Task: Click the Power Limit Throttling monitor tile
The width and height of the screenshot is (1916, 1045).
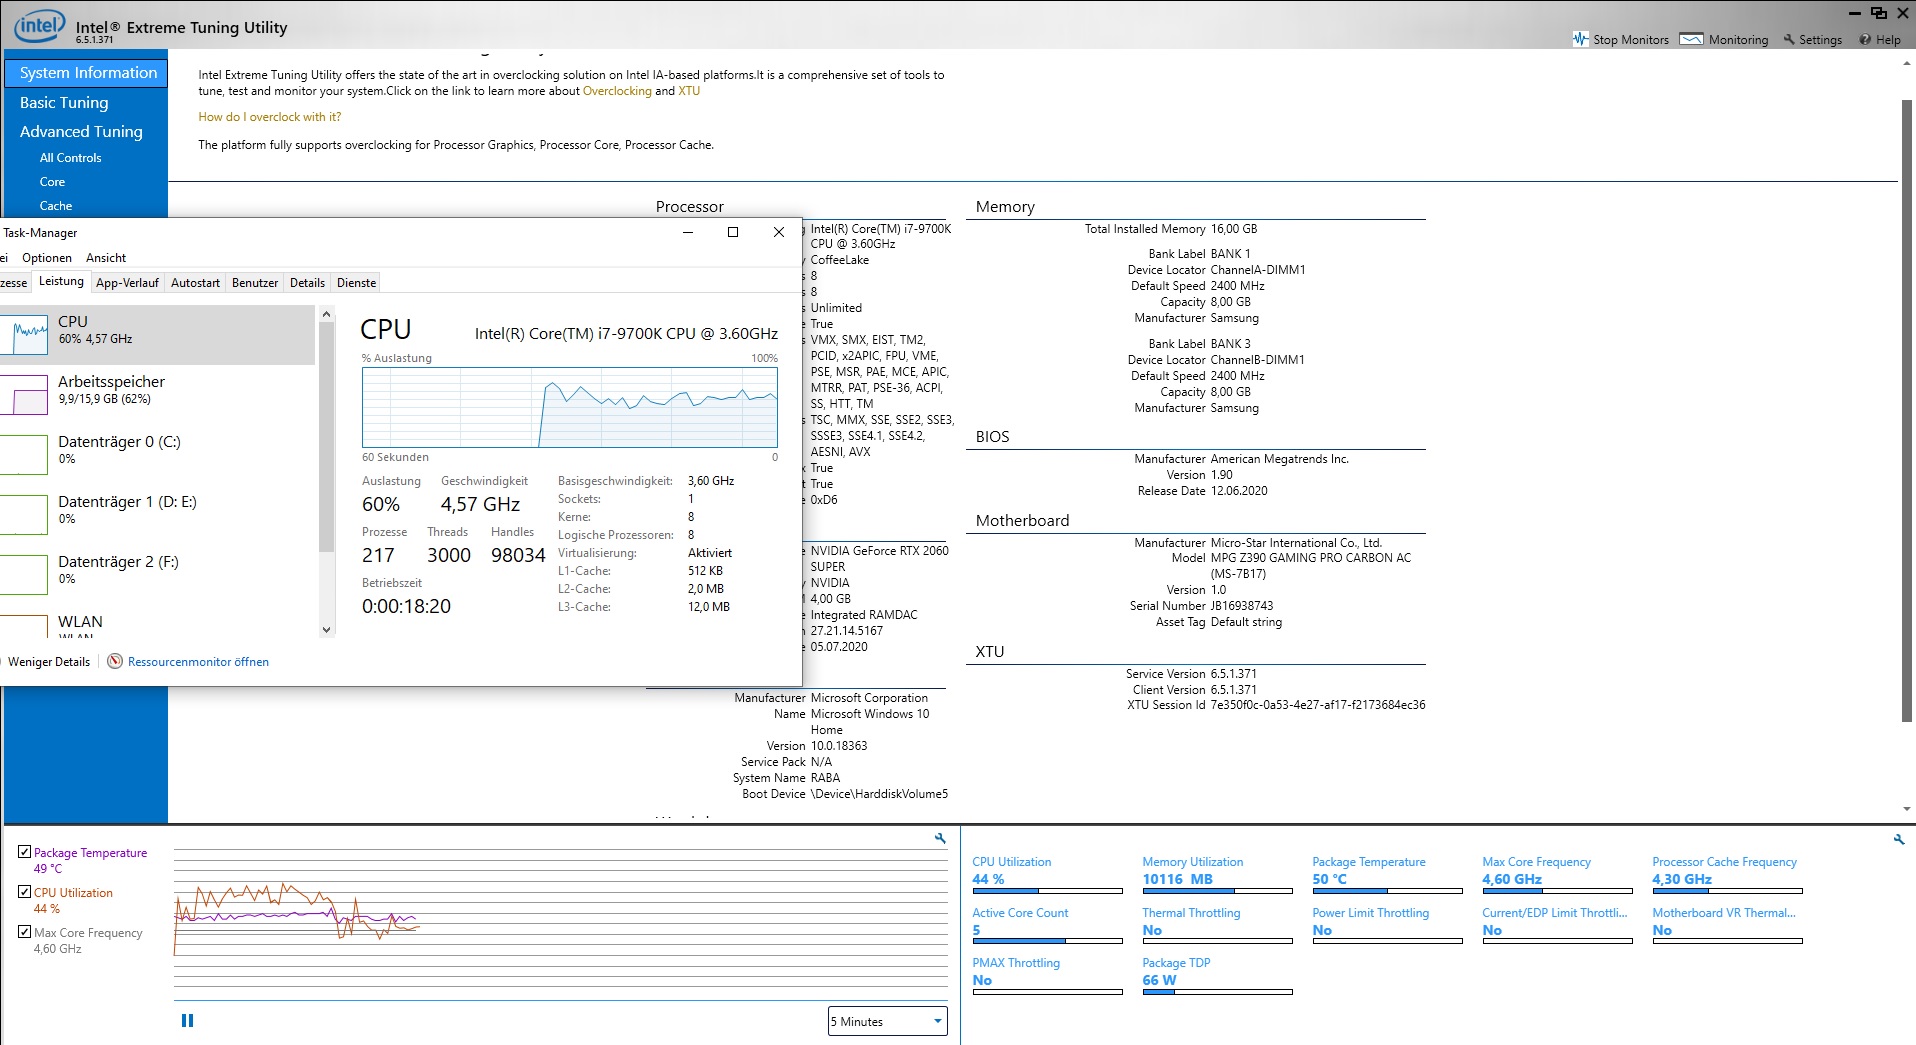Action: (1387, 925)
